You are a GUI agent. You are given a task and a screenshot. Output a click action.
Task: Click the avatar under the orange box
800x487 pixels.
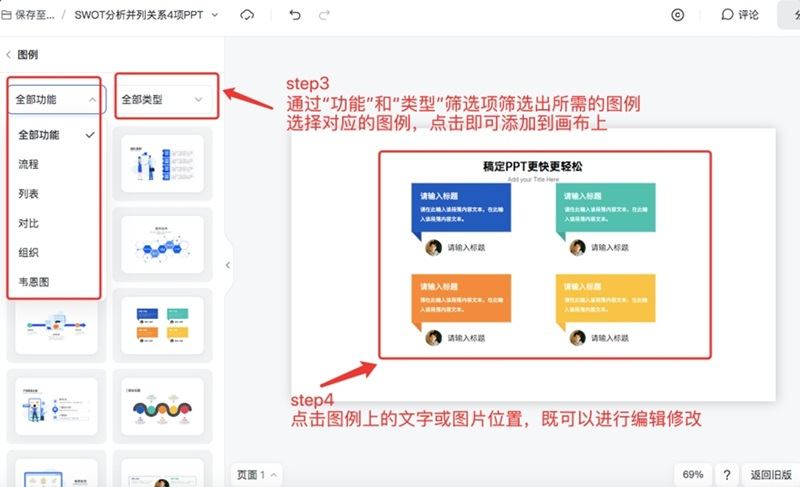(x=433, y=338)
